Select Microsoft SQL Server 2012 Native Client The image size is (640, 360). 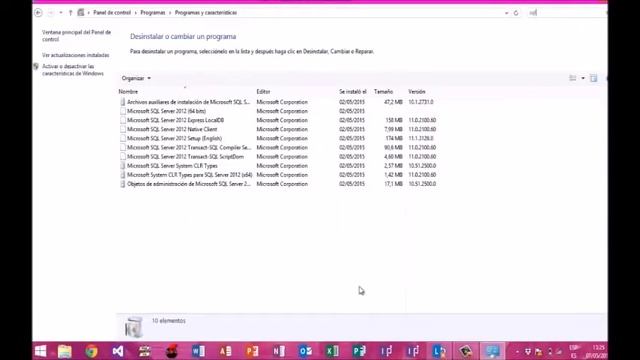pos(278,129)
